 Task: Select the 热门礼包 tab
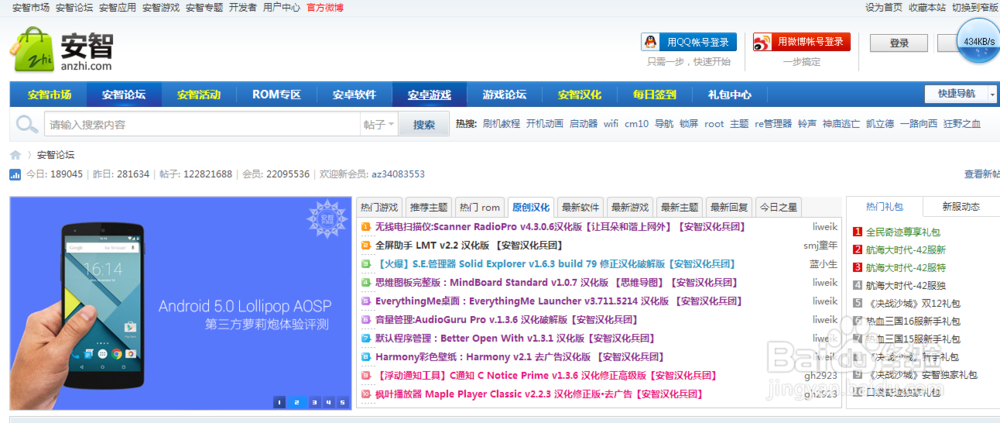pos(885,207)
